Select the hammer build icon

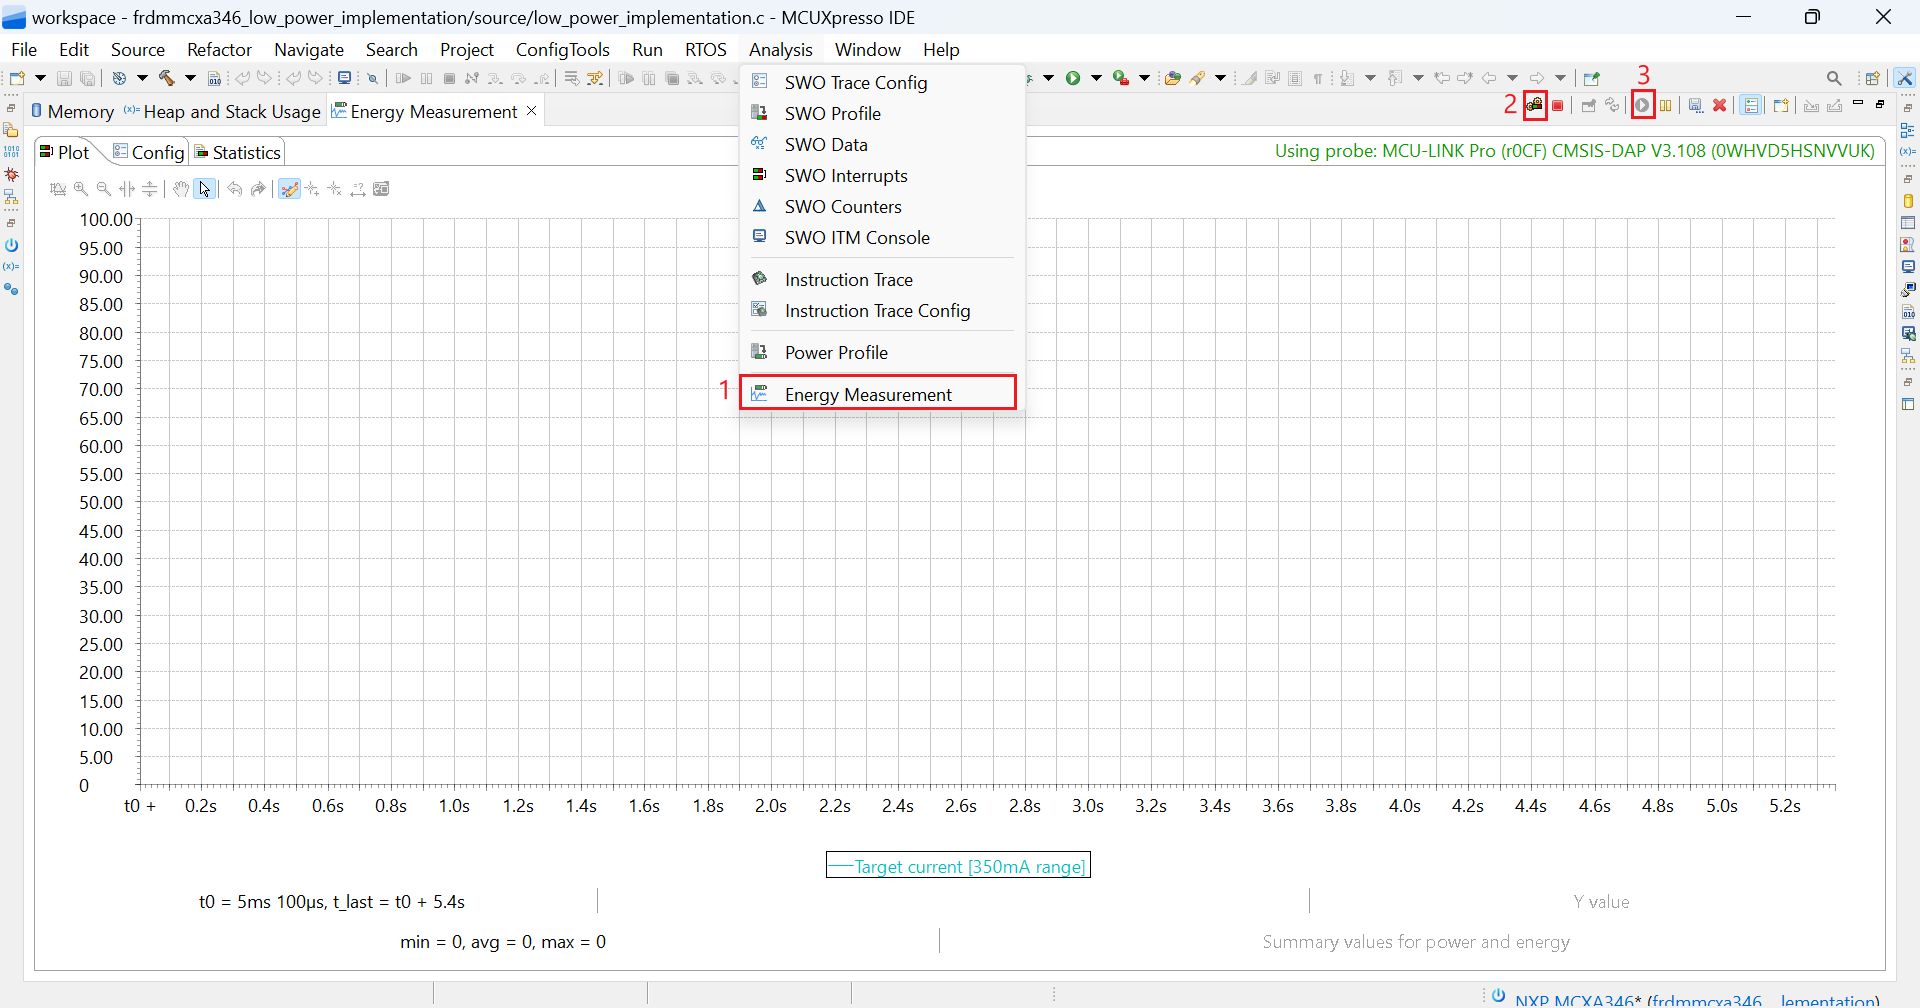pyautogui.click(x=166, y=78)
